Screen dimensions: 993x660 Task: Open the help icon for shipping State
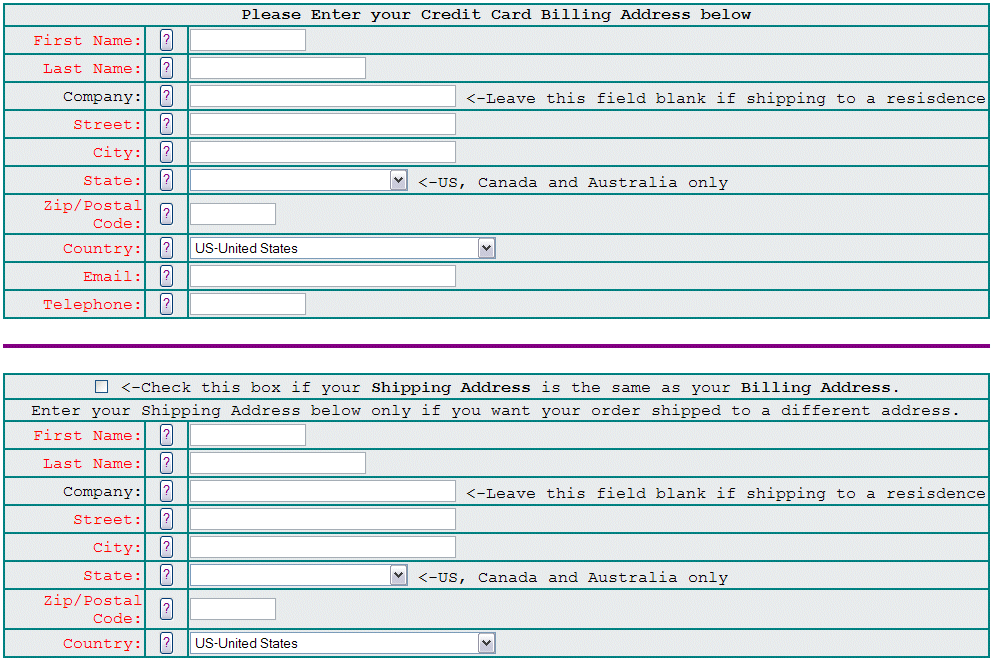pos(167,575)
